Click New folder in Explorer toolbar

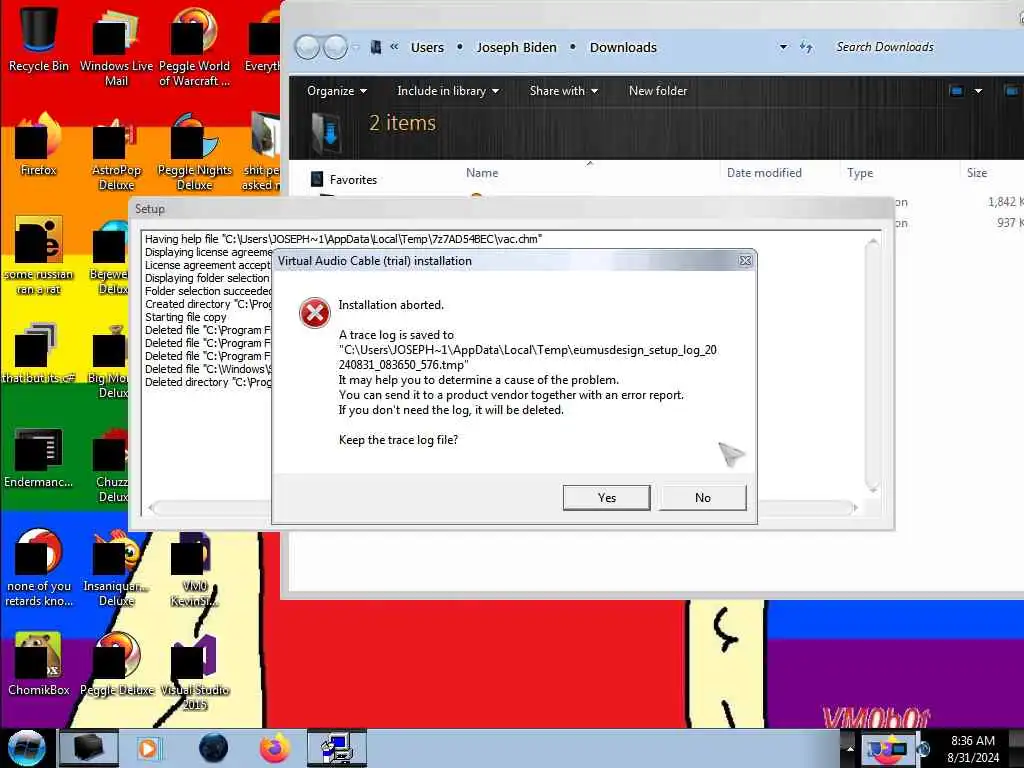[658, 91]
